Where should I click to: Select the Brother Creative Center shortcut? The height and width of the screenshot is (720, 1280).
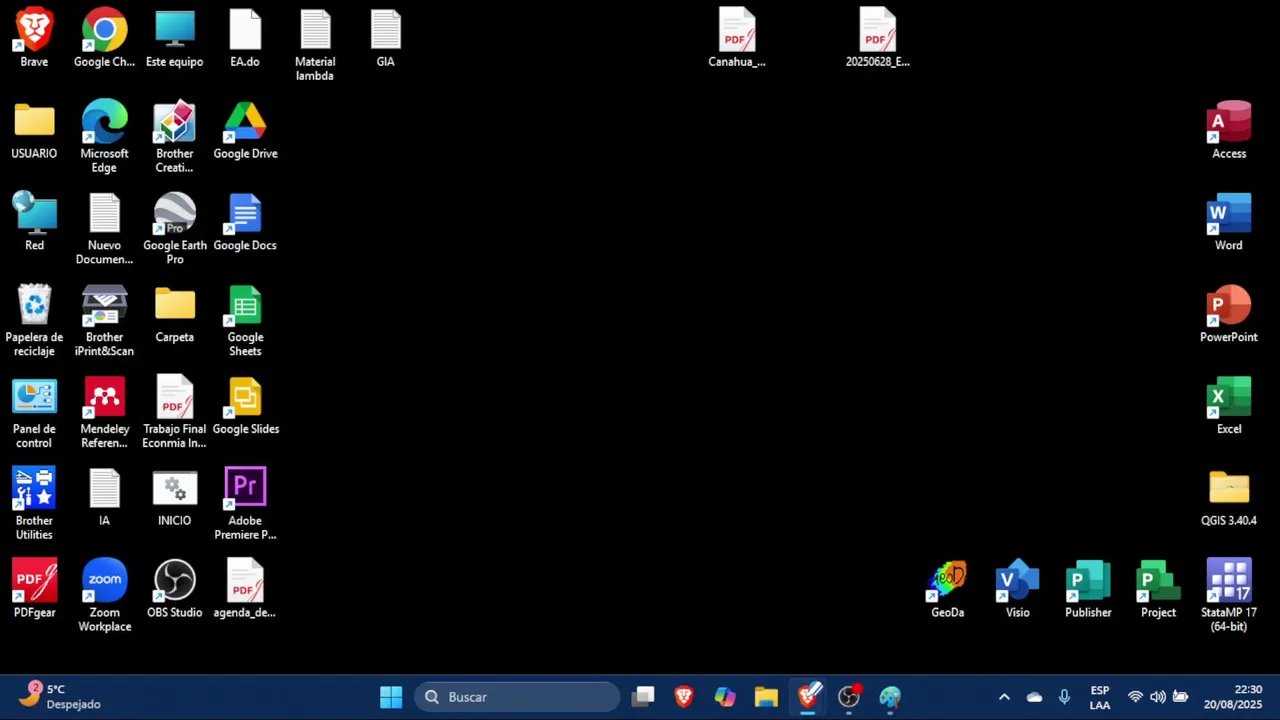pos(175,137)
